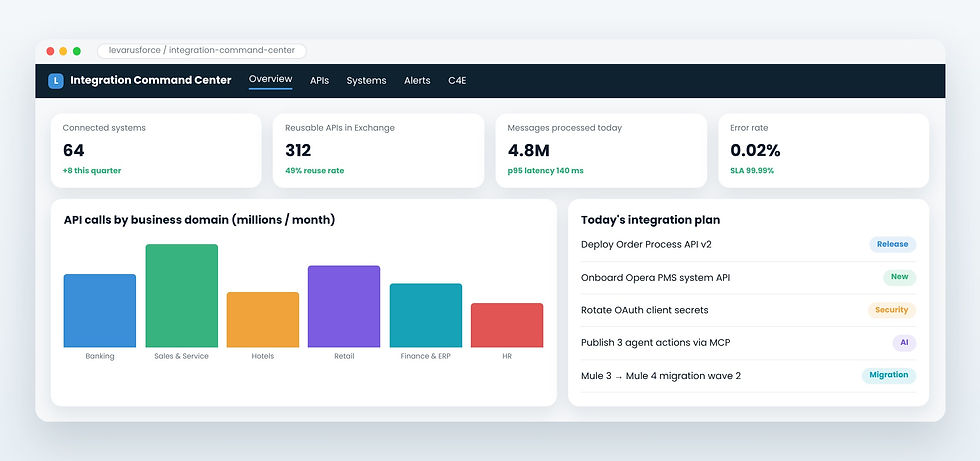The height and width of the screenshot is (461, 980).
Task: Click the SLA 99.99% label
Action: (x=752, y=171)
